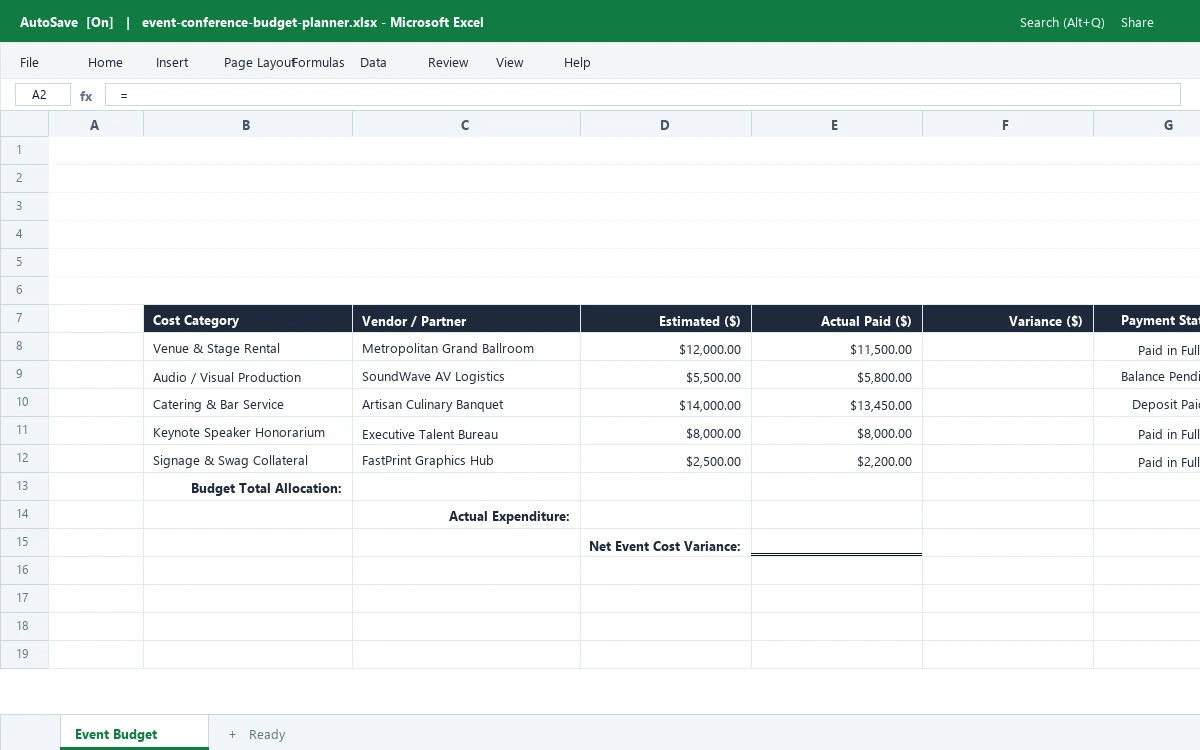Open the Page Layout tab
1200x750 pixels.
click(258, 62)
